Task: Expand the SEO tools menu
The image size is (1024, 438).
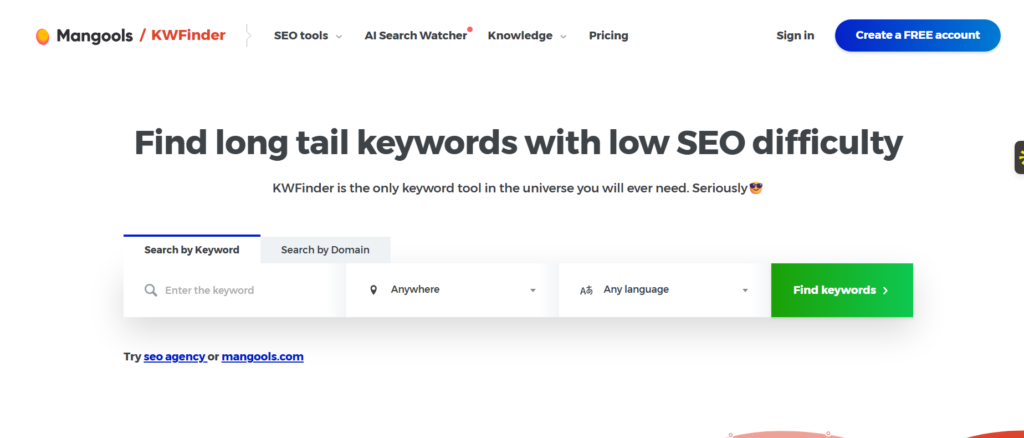Action: point(307,36)
